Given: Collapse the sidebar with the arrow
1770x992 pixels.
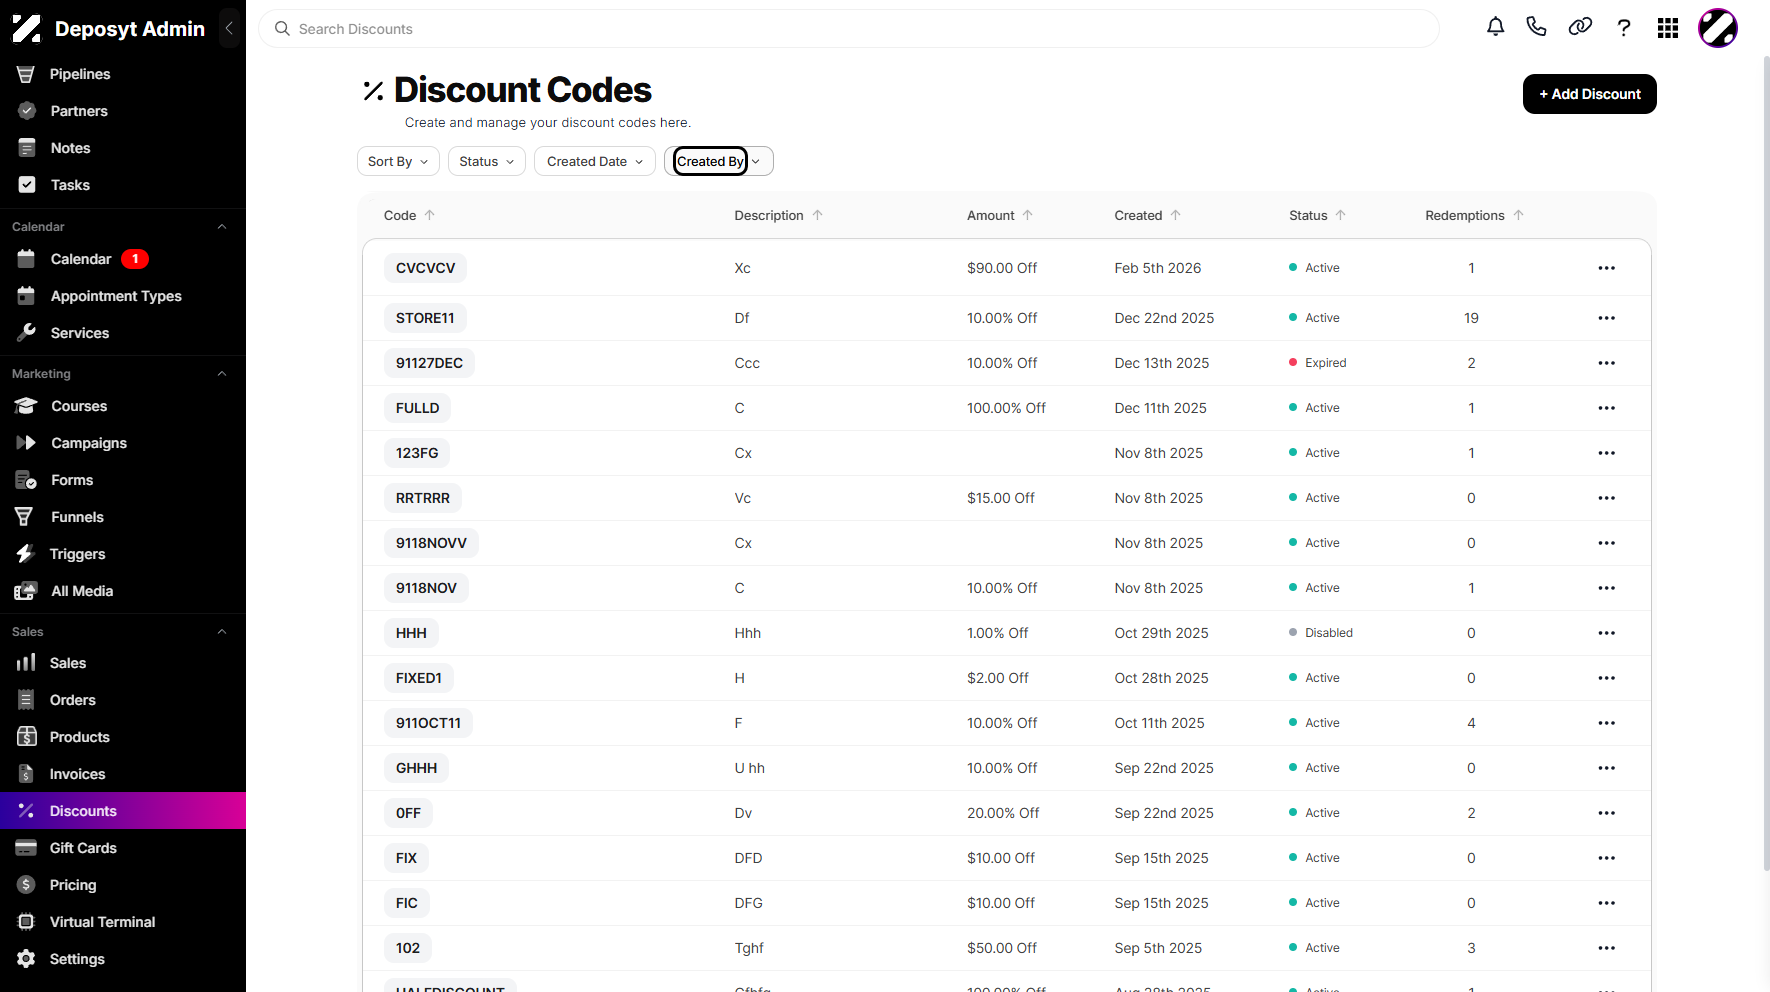Looking at the screenshot, I should (229, 28).
